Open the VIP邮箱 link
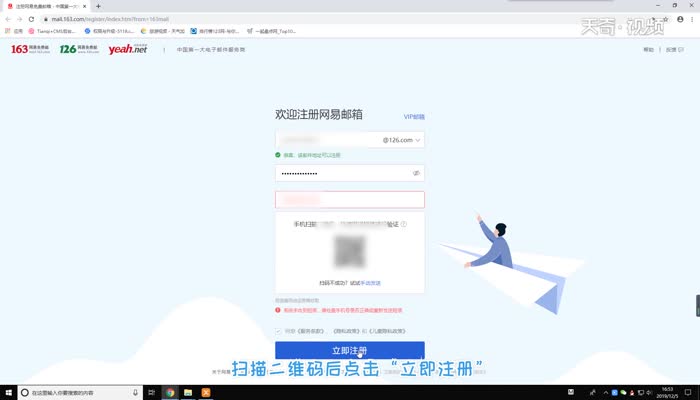This screenshot has height=400, width=700. point(414,117)
